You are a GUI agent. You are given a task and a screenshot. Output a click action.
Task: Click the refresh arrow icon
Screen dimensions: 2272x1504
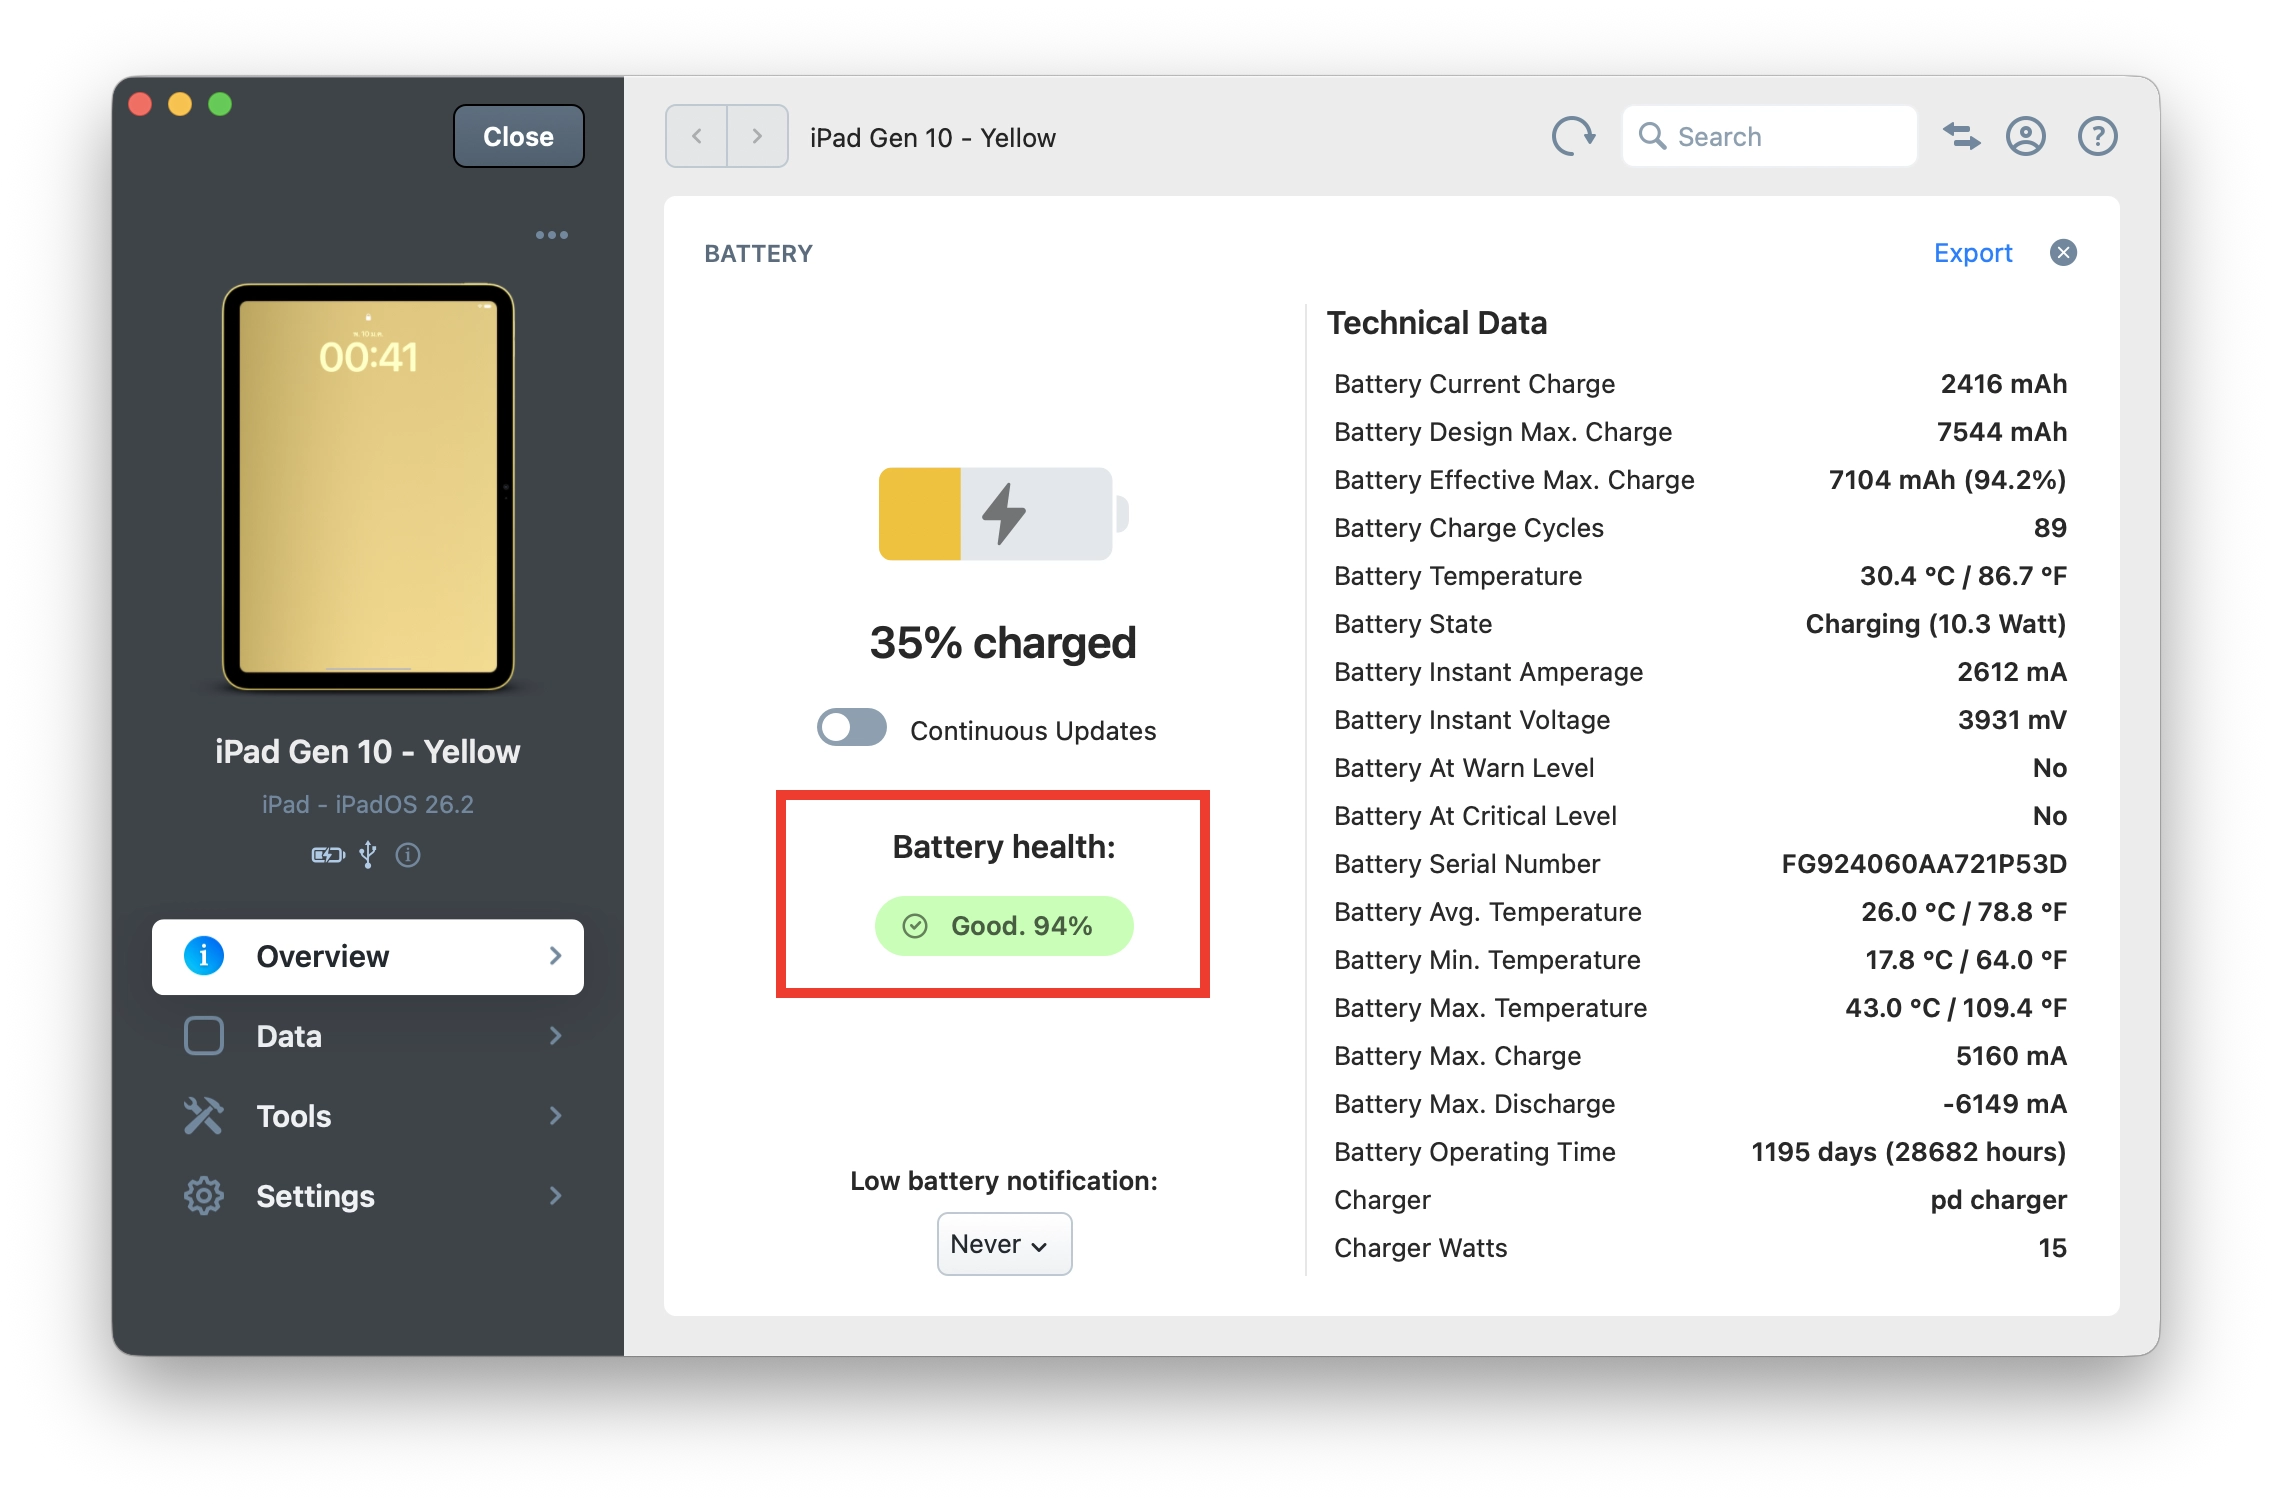pyautogui.click(x=1573, y=136)
